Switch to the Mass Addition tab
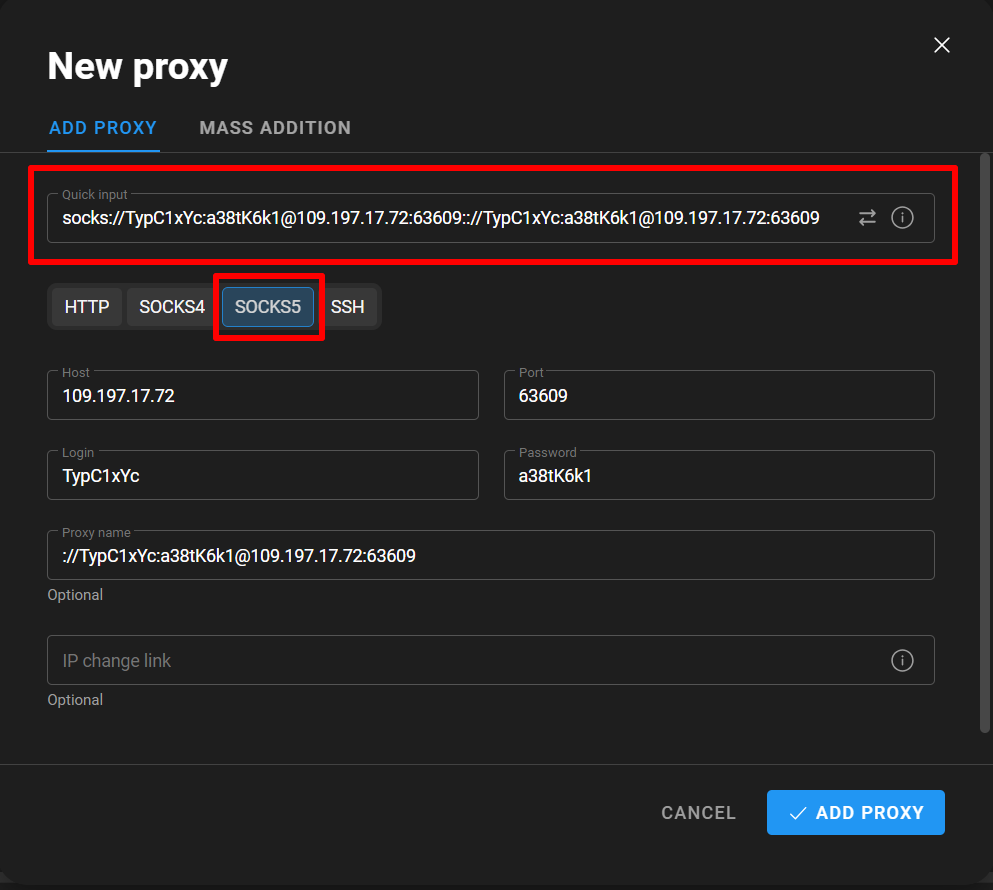This screenshot has width=993, height=890. point(275,128)
